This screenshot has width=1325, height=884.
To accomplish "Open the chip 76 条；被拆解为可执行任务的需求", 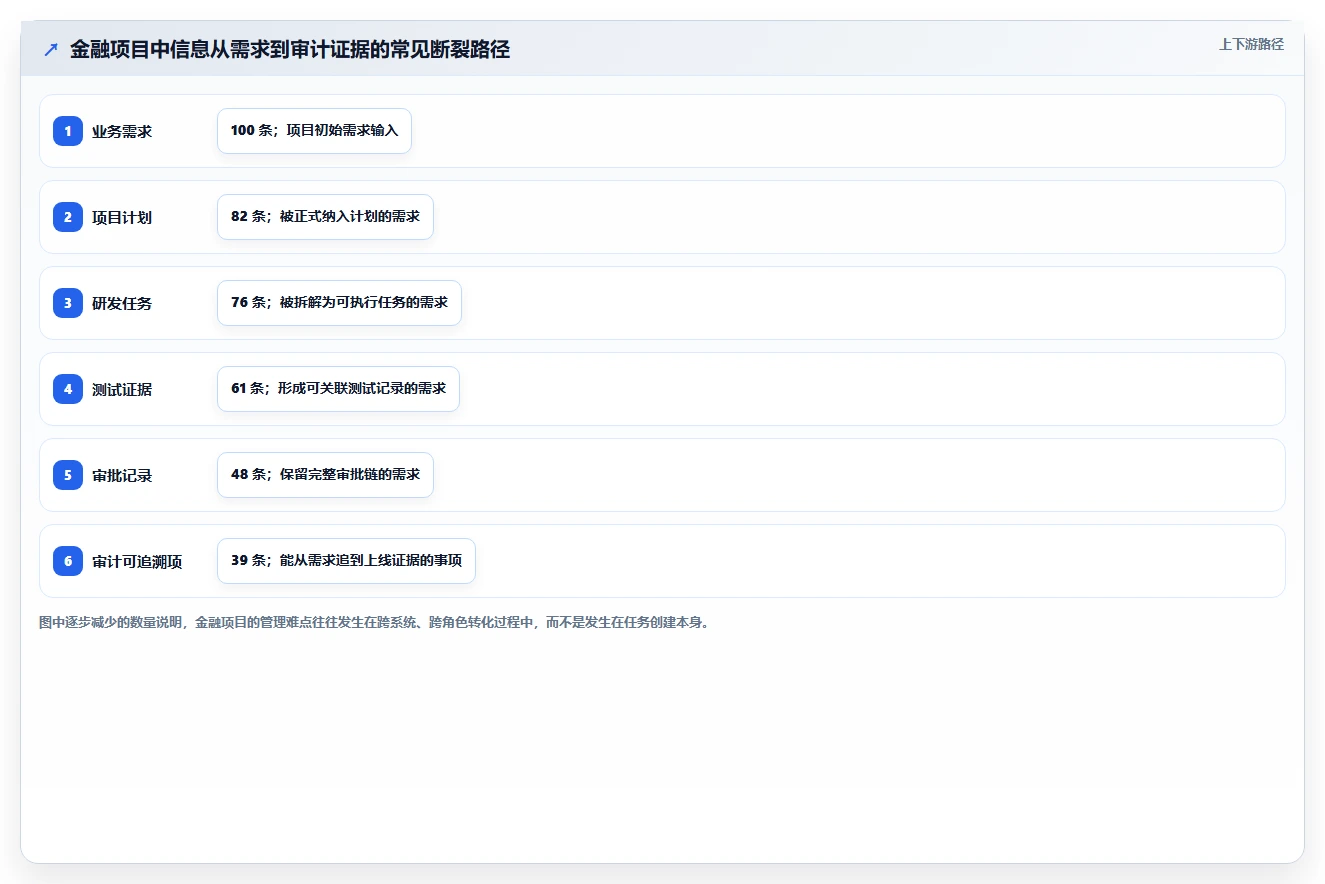I will (x=339, y=303).
